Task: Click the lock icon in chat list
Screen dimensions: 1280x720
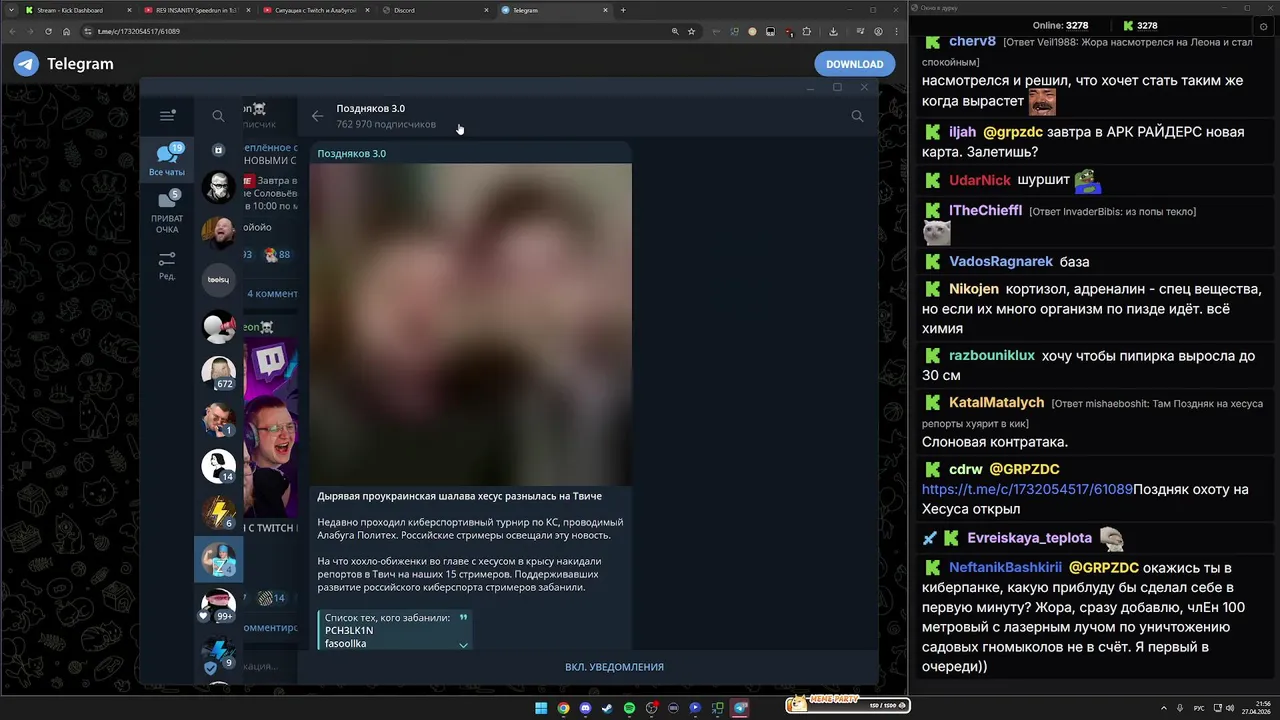Action: (218, 150)
